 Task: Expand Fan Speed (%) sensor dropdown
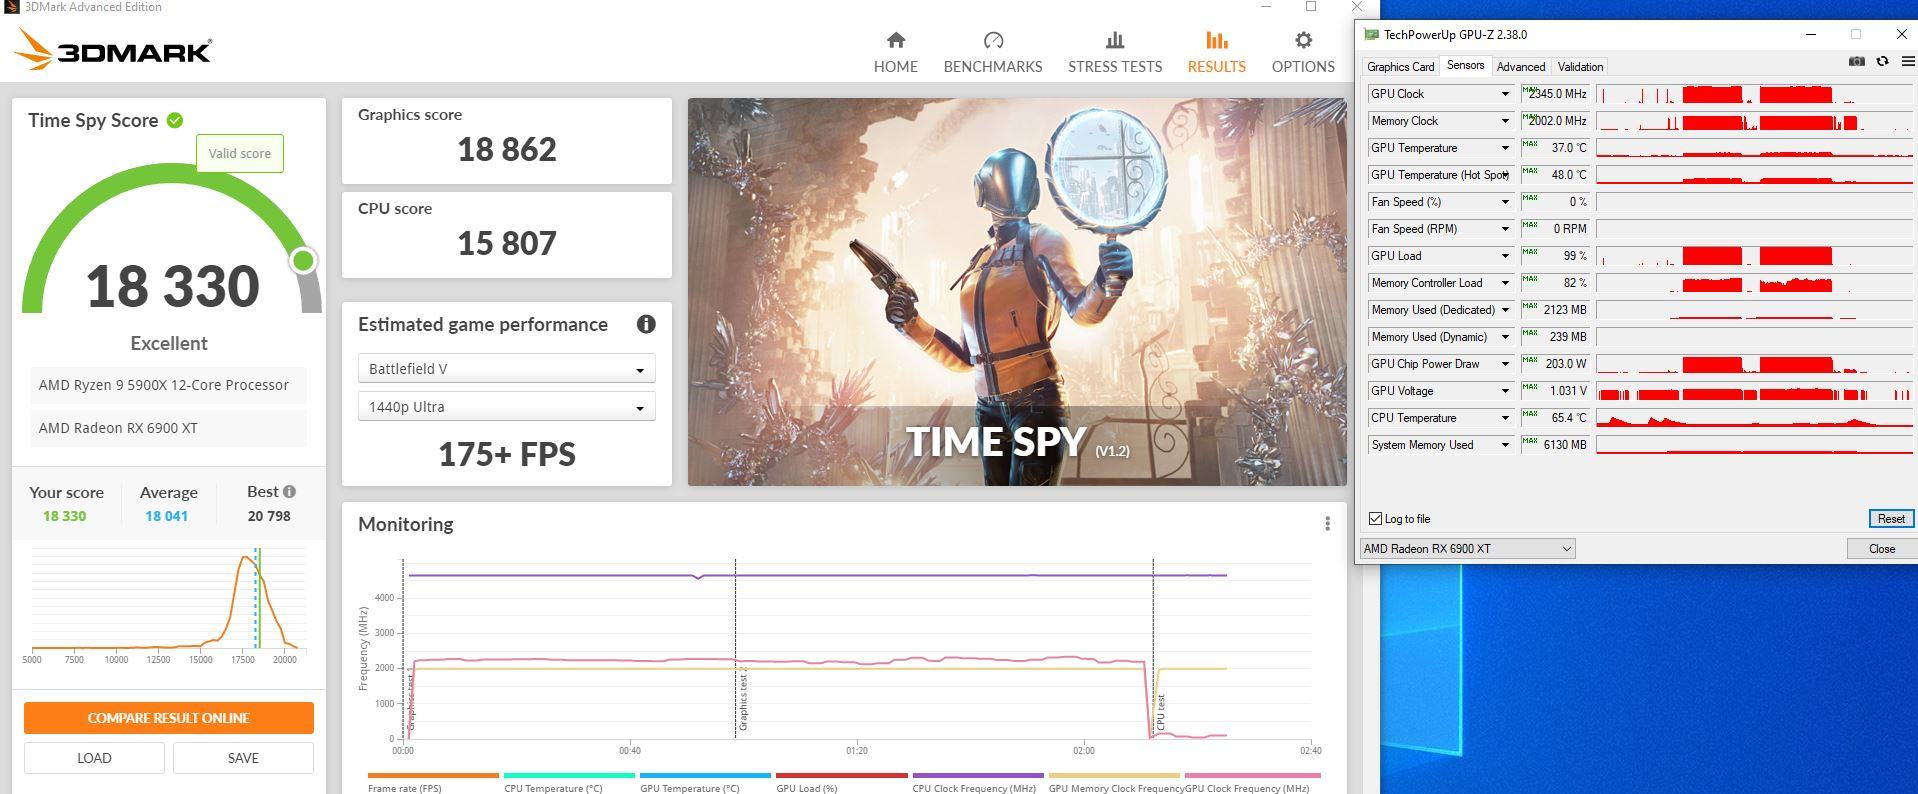click(1504, 202)
